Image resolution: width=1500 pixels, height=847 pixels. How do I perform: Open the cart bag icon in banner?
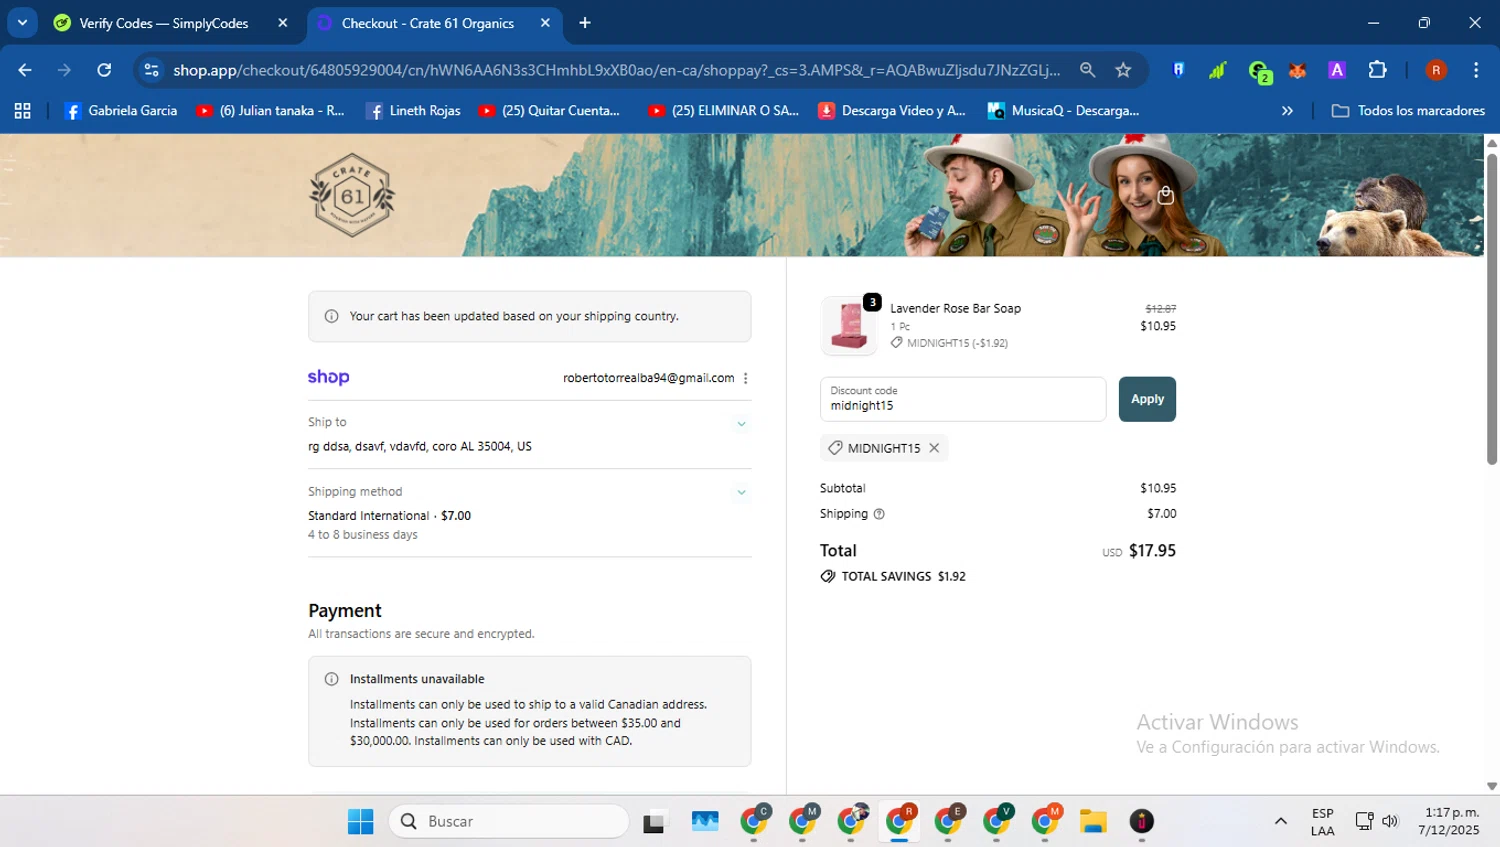point(1165,195)
